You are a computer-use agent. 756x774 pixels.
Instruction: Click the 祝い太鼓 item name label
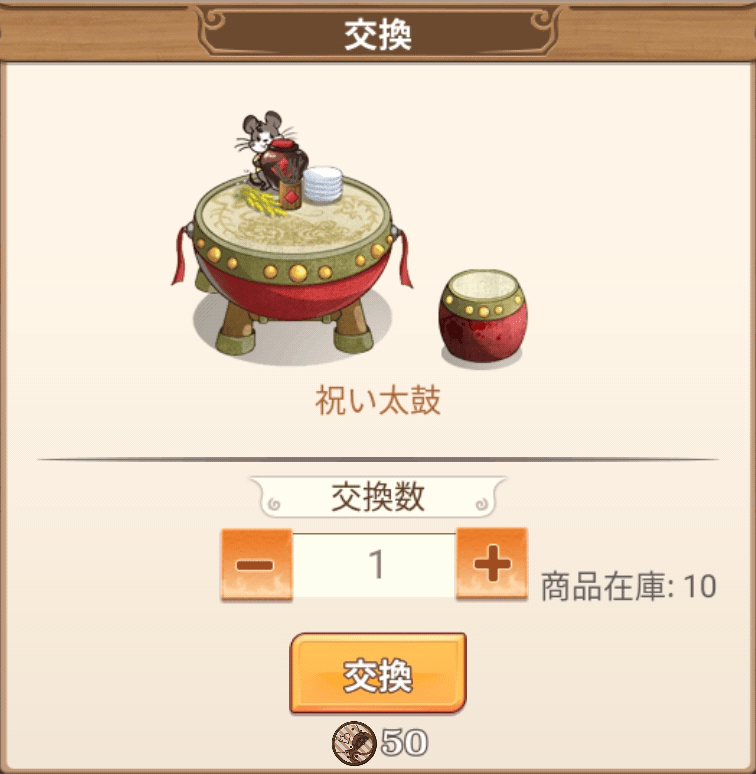pos(378,400)
